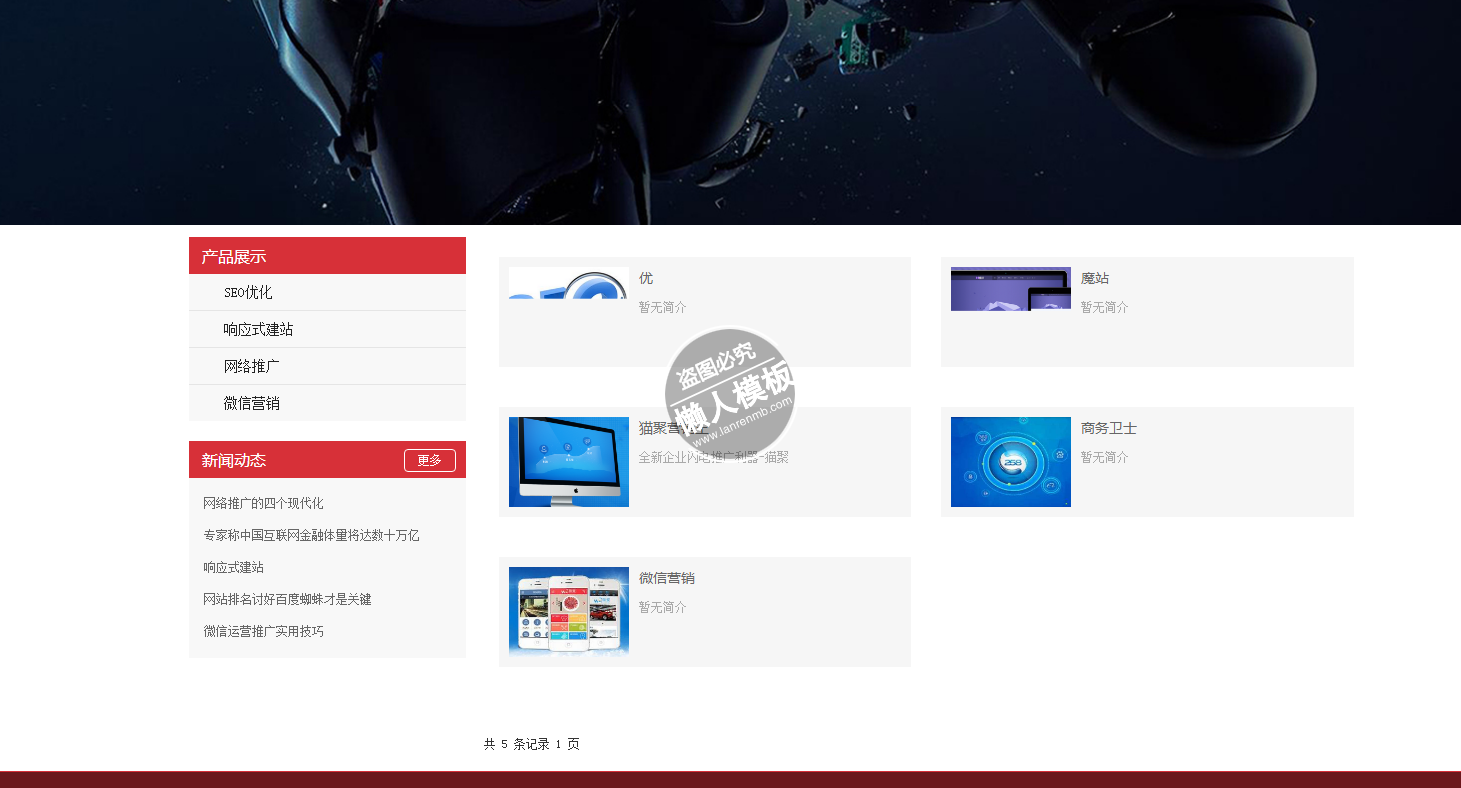1461x788 pixels.
Task: View the article 微信运营推广实用技巧
Action: [263, 631]
